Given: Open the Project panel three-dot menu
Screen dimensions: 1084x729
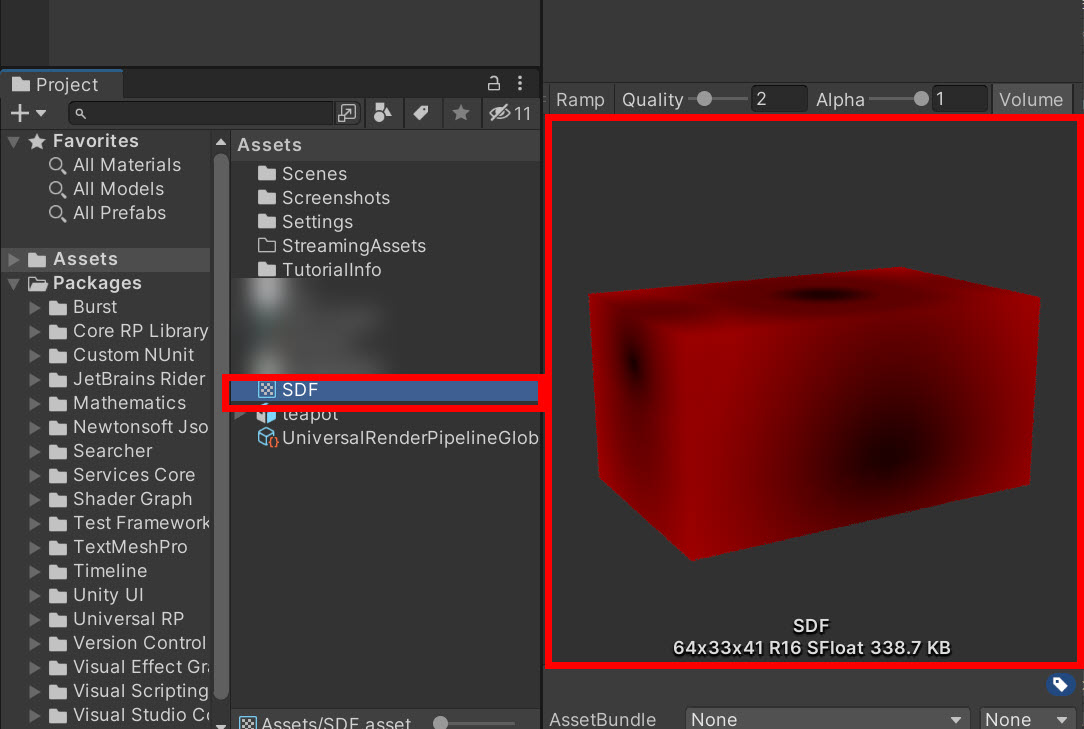Looking at the screenshot, I should coord(520,84).
